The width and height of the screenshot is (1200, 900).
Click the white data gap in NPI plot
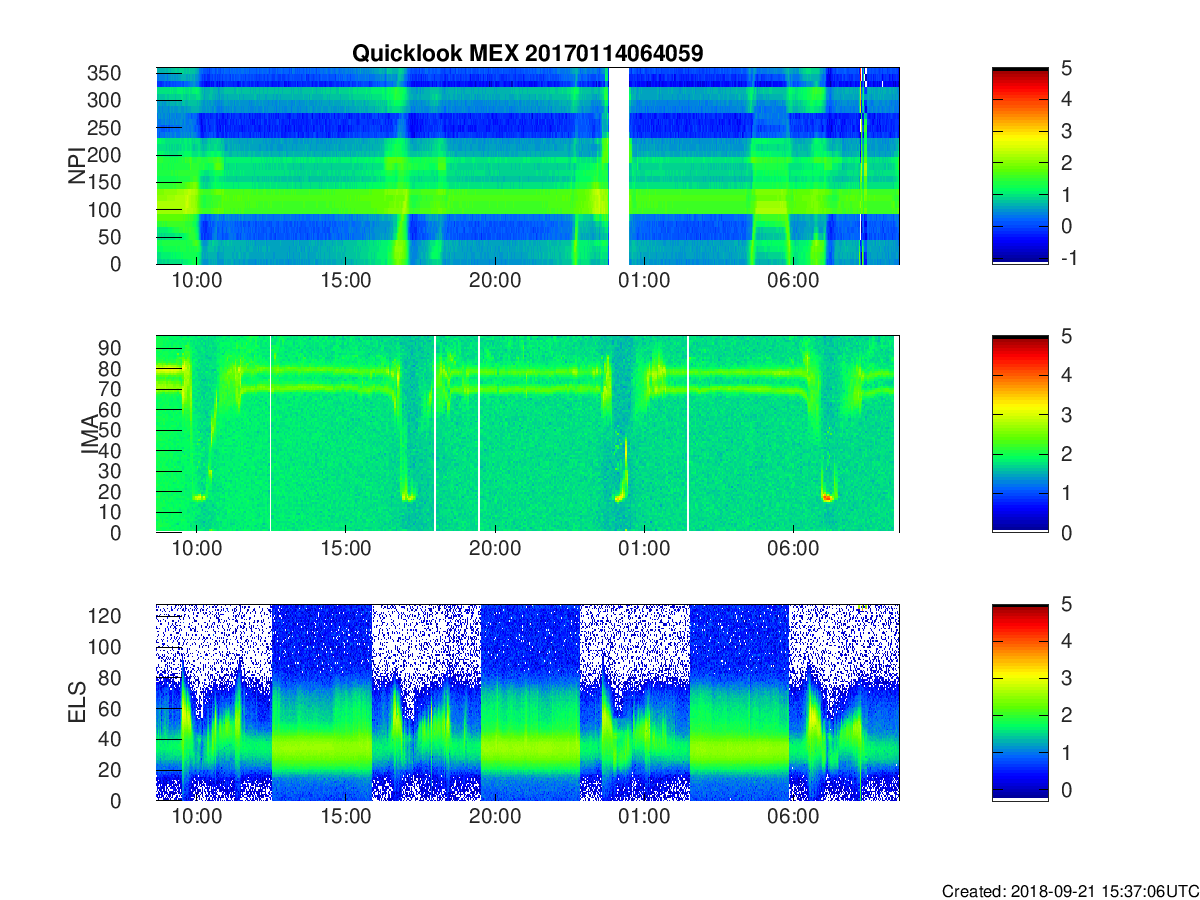tap(619, 166)
